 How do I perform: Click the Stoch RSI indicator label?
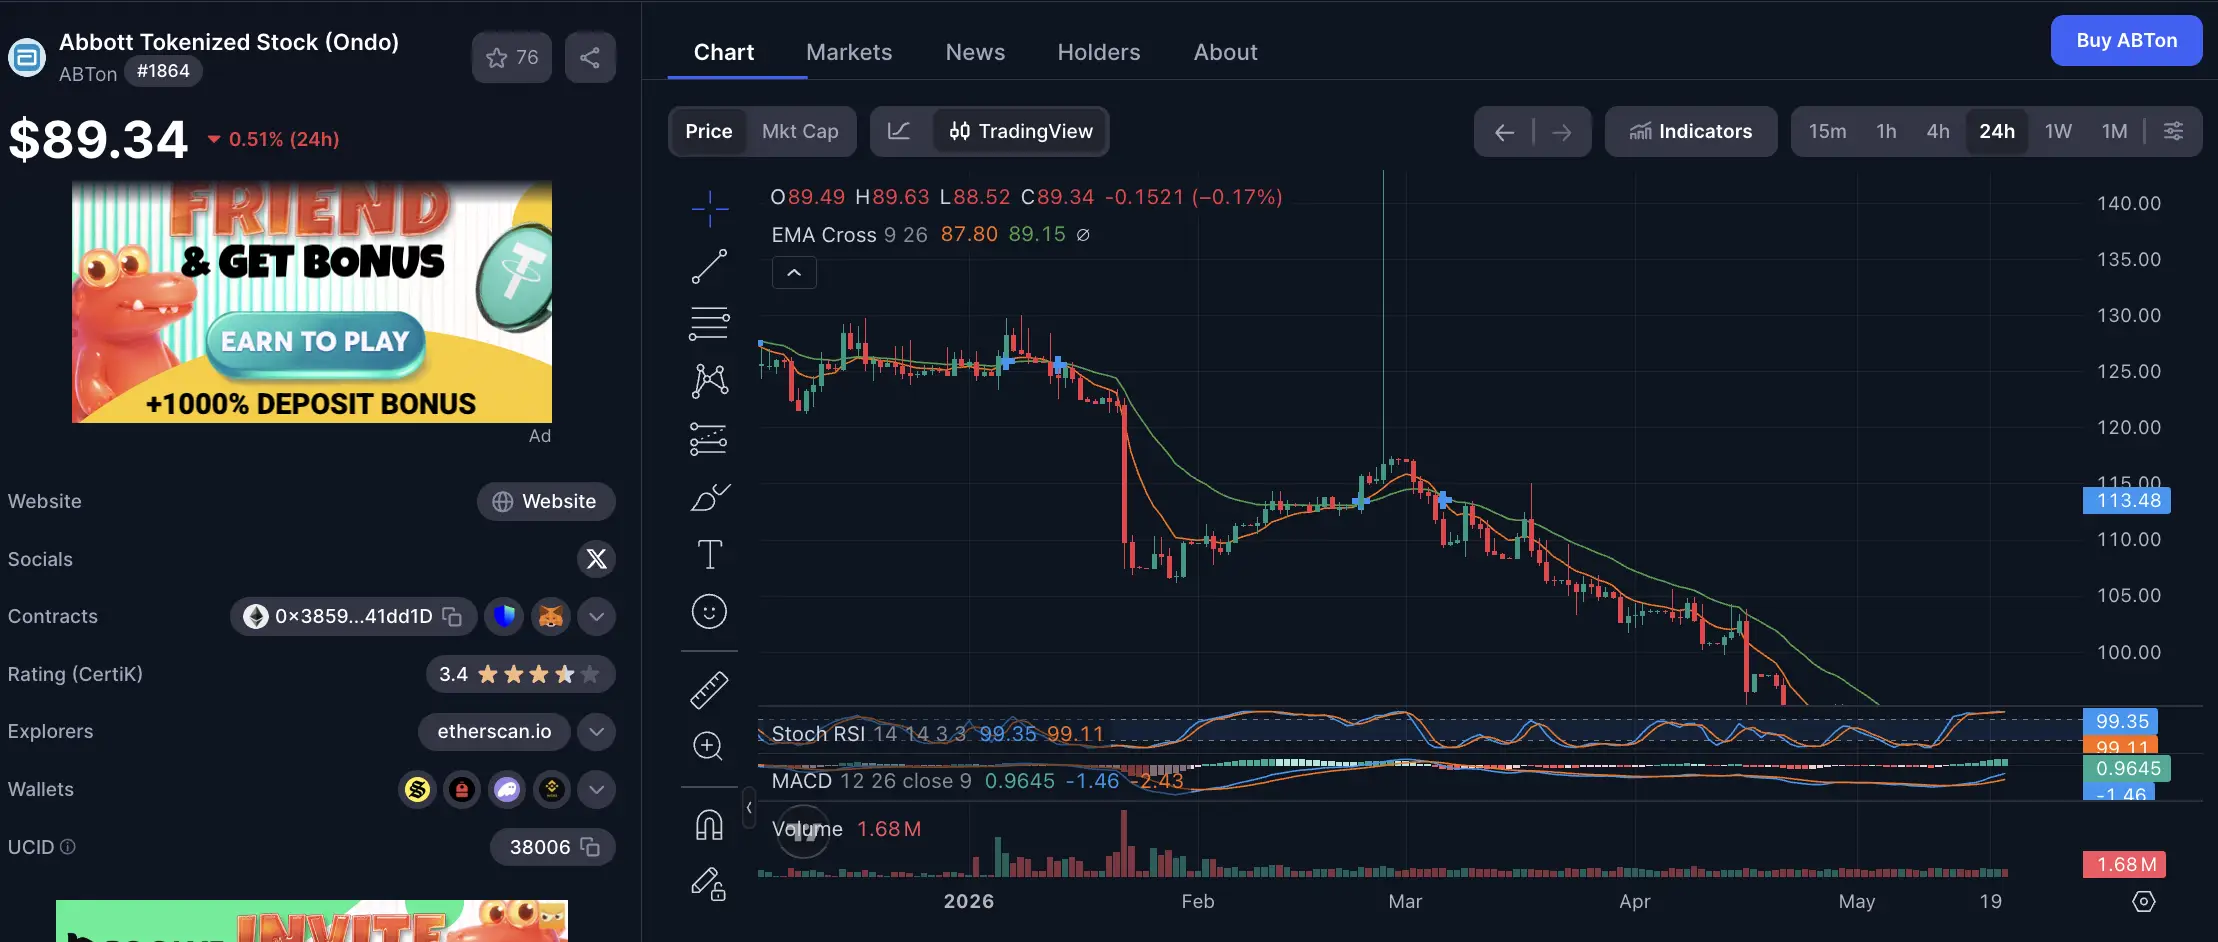coord(818,734)
